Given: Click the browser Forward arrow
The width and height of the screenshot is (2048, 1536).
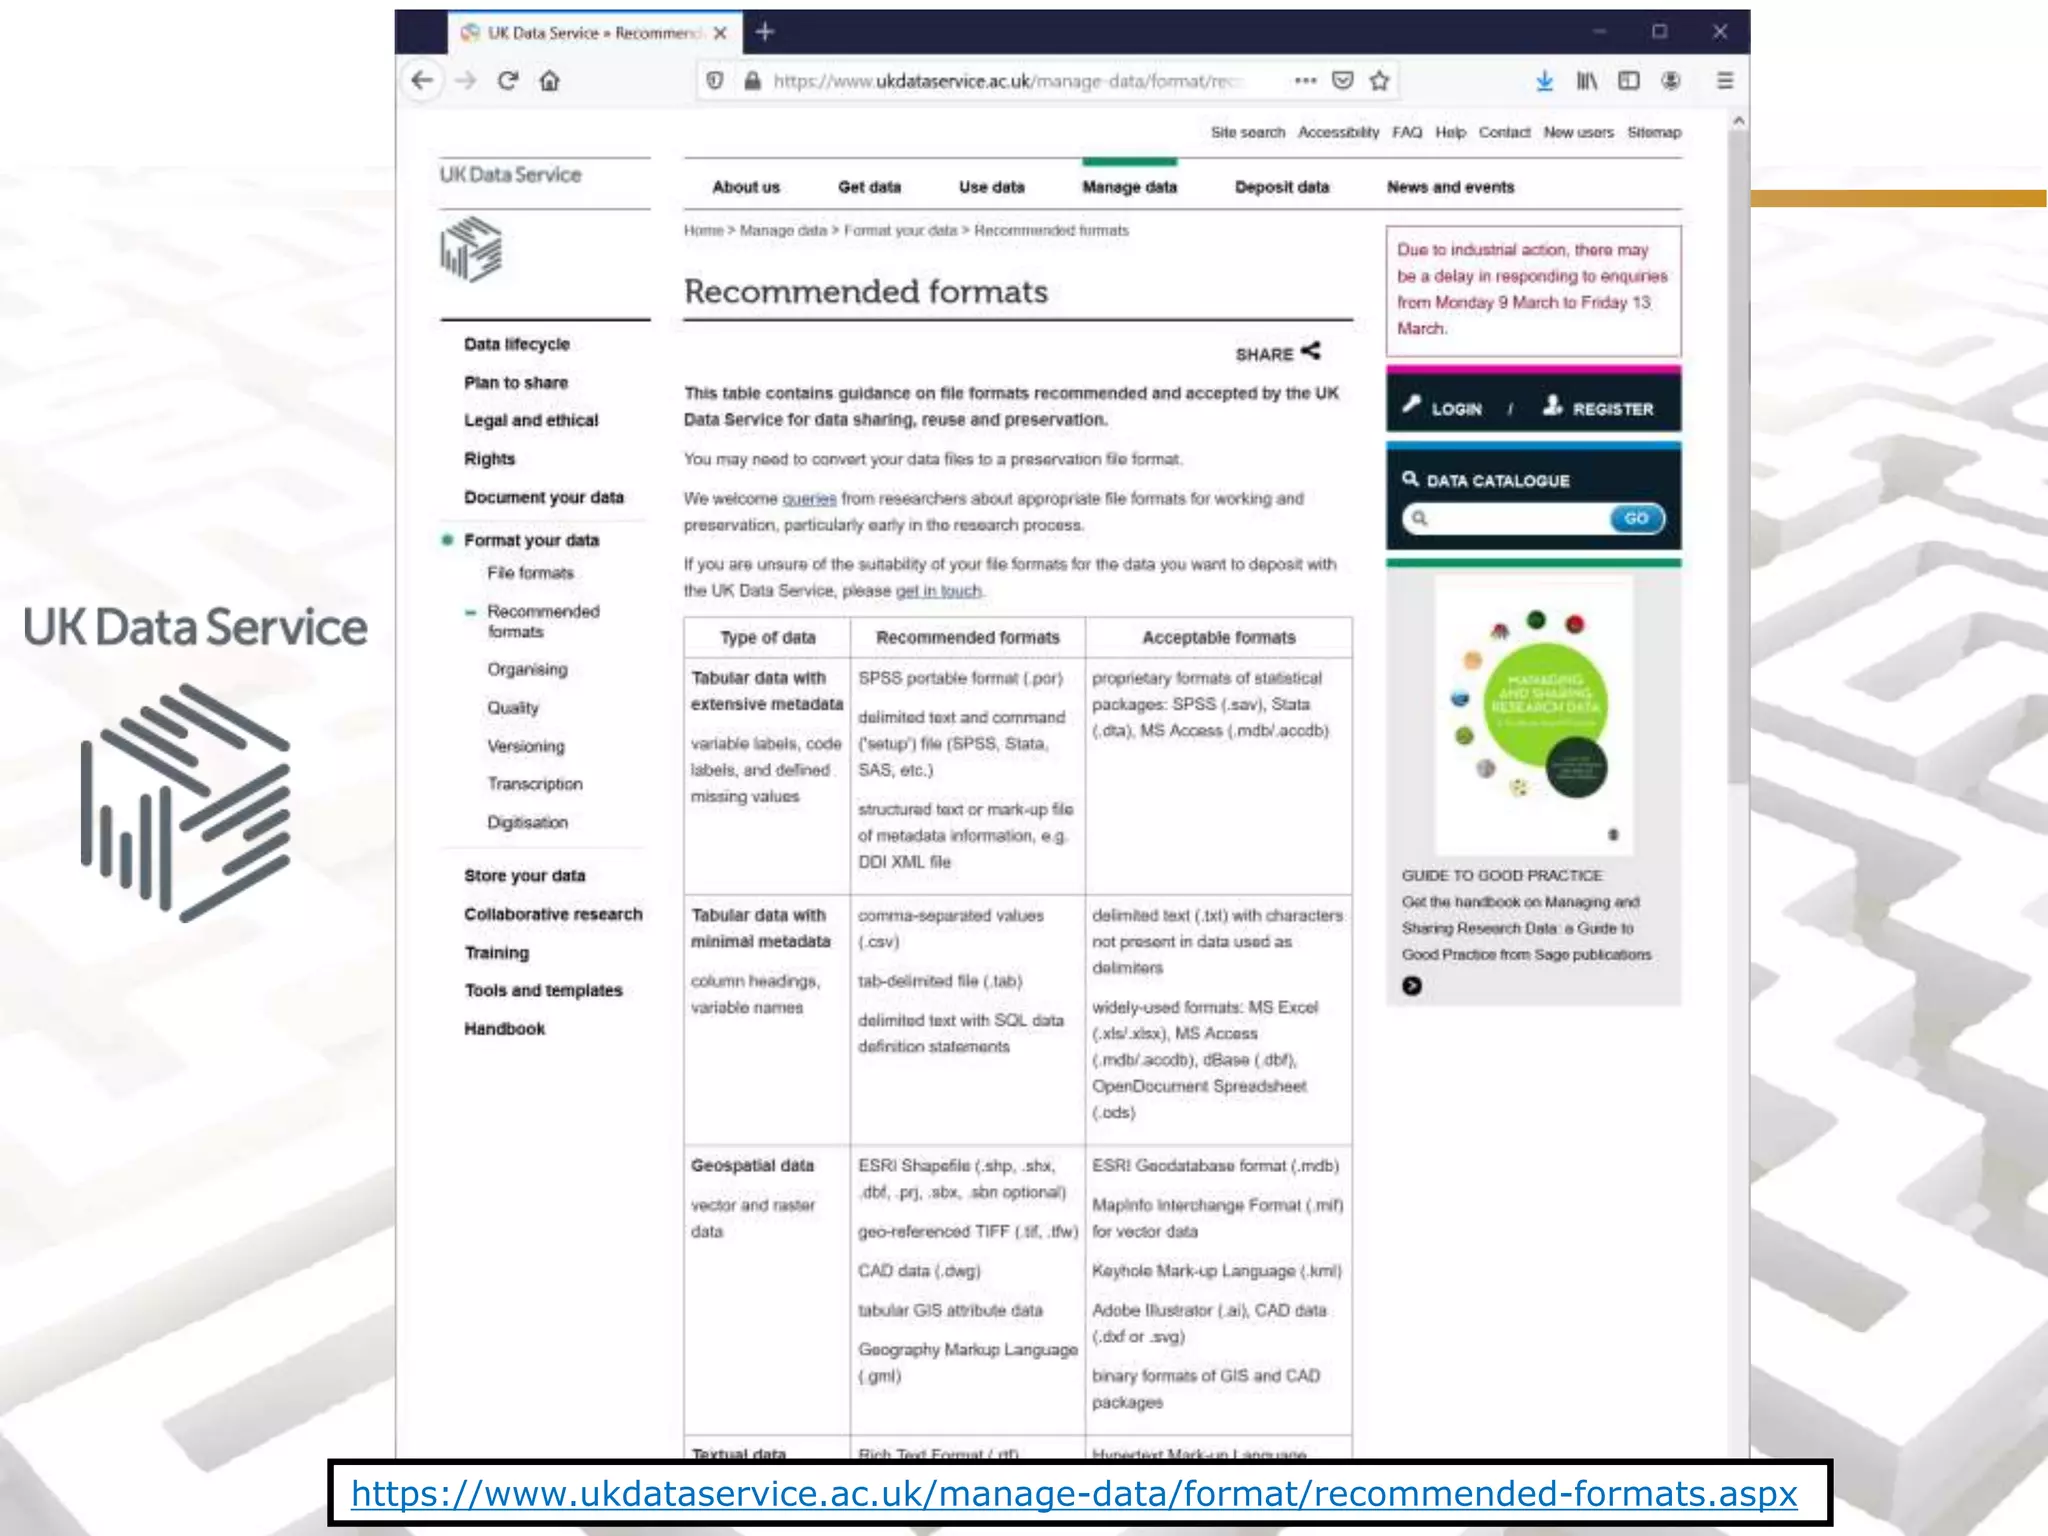Looking at the screenshot, I should click(x=466, y=81).
